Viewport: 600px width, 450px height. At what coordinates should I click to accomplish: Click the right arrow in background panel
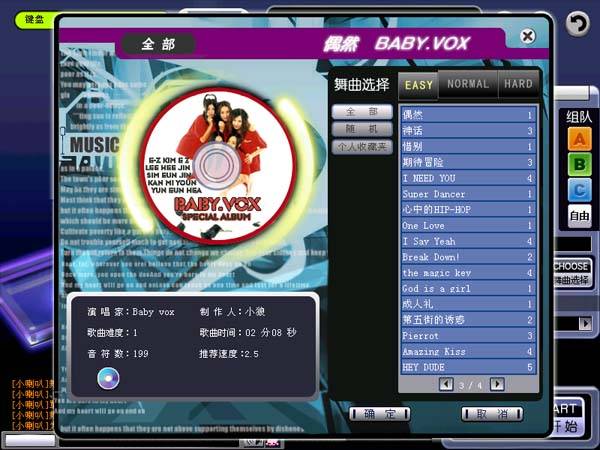coord(585,323)
